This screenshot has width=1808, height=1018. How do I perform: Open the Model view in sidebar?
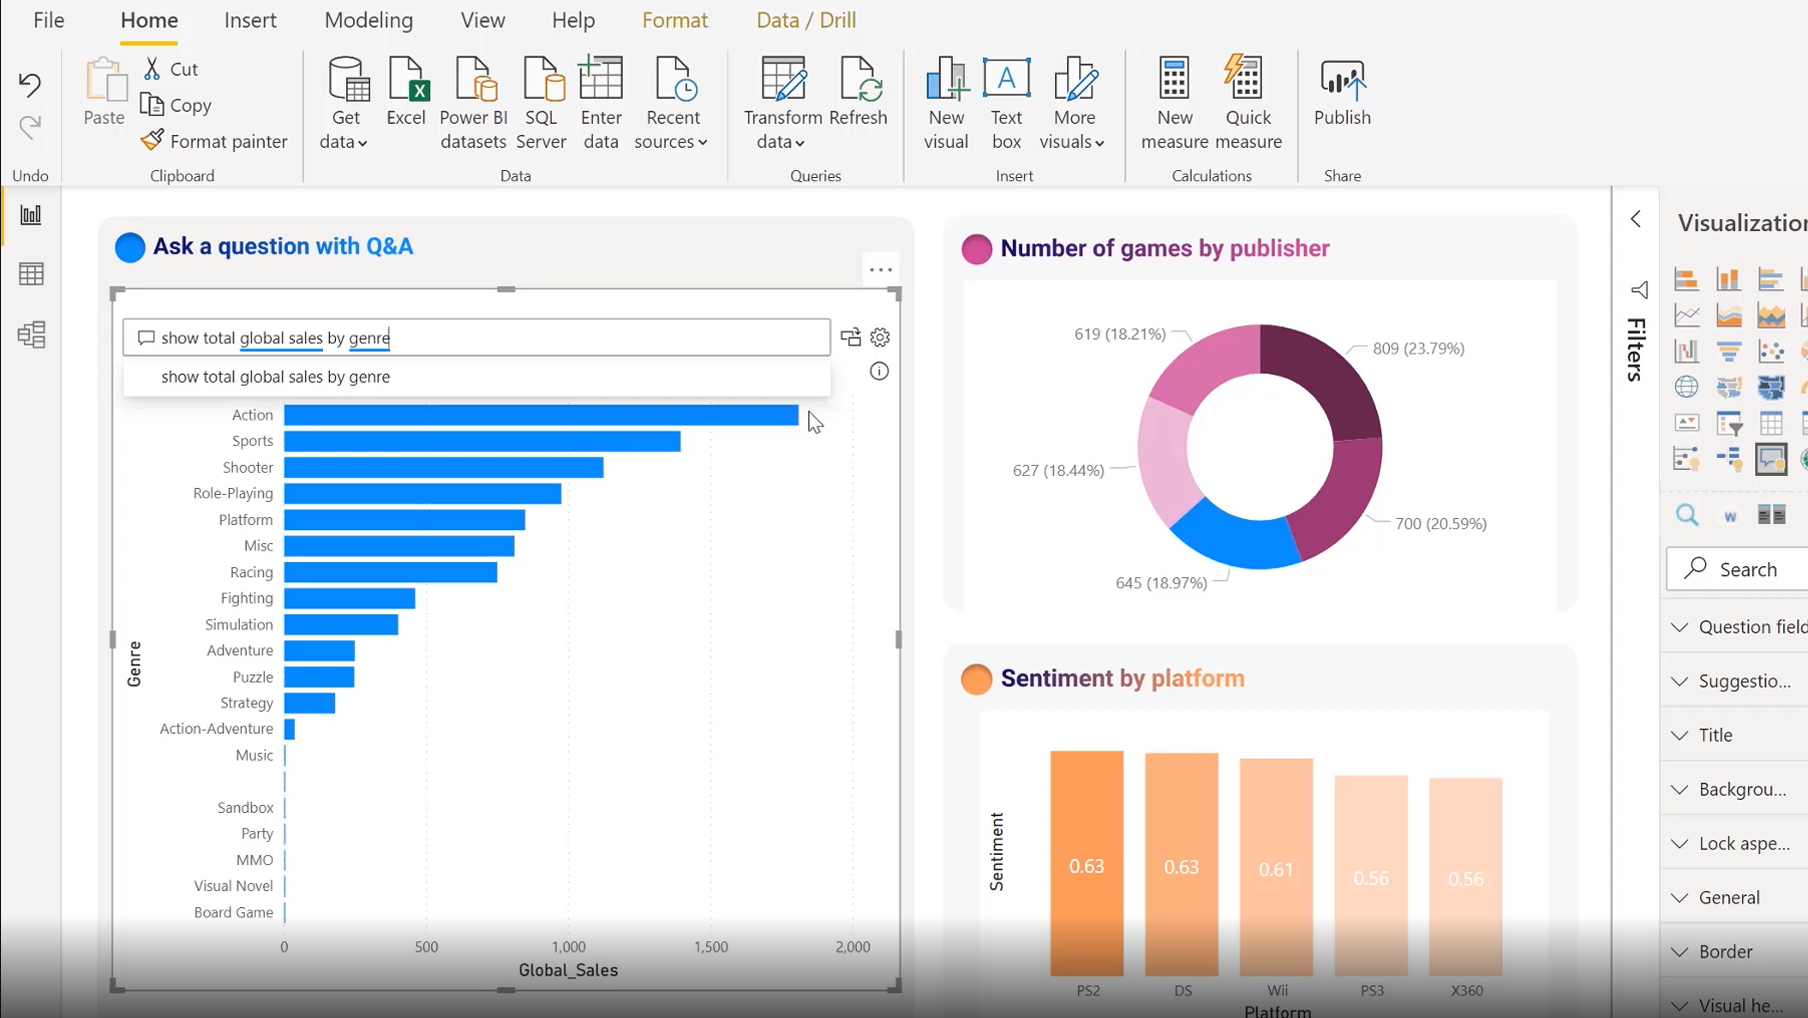tap(31, 334)
